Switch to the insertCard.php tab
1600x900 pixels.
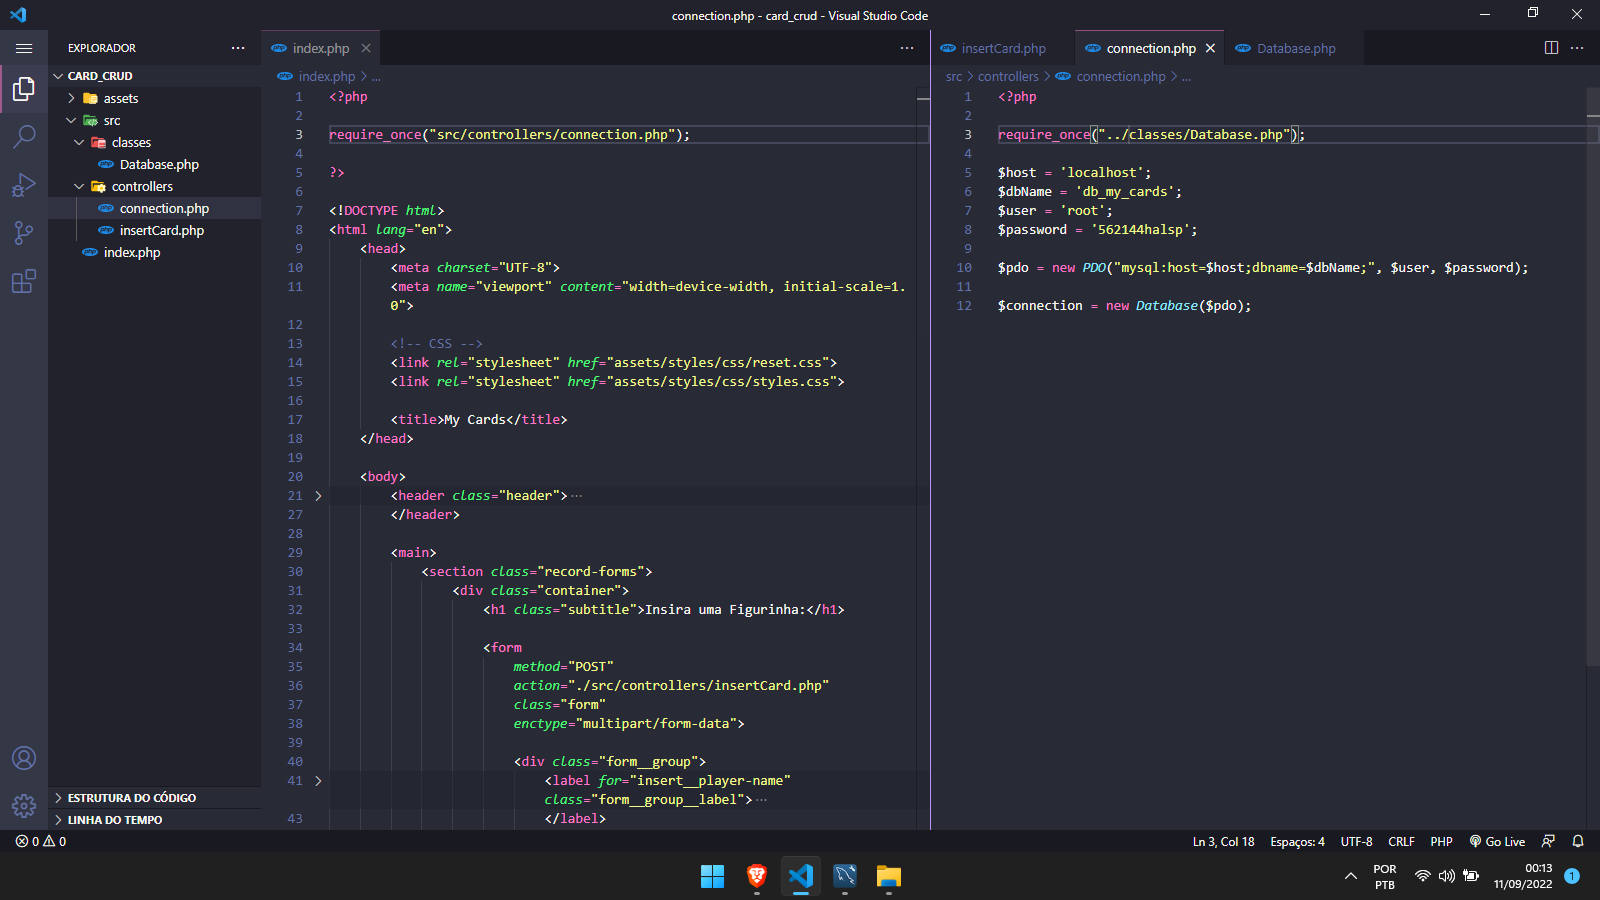tap(1003, 48)
